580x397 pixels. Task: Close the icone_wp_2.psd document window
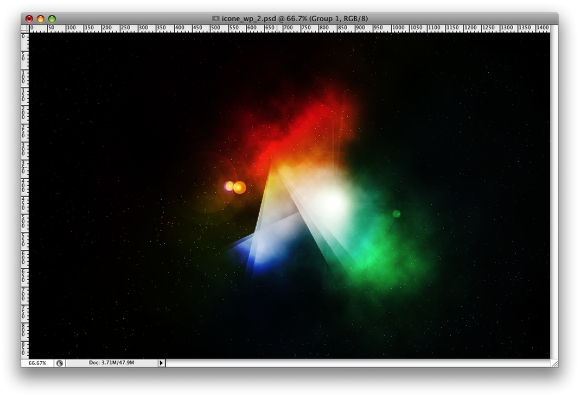click(x=29, y=18)
